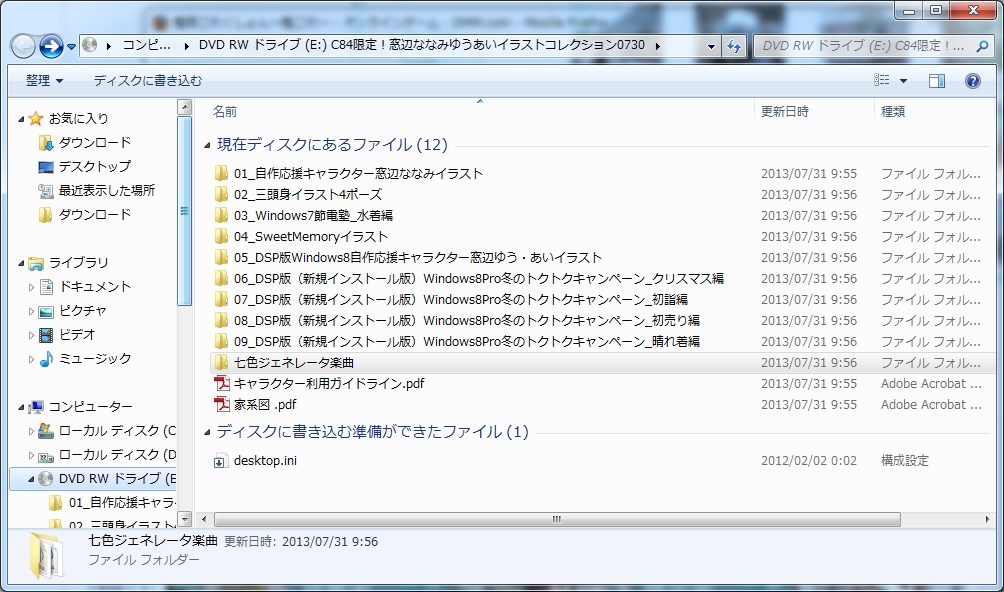Click horizontal scrollbar right arrow
1004x592 pixels.
[x=987, y=519]
